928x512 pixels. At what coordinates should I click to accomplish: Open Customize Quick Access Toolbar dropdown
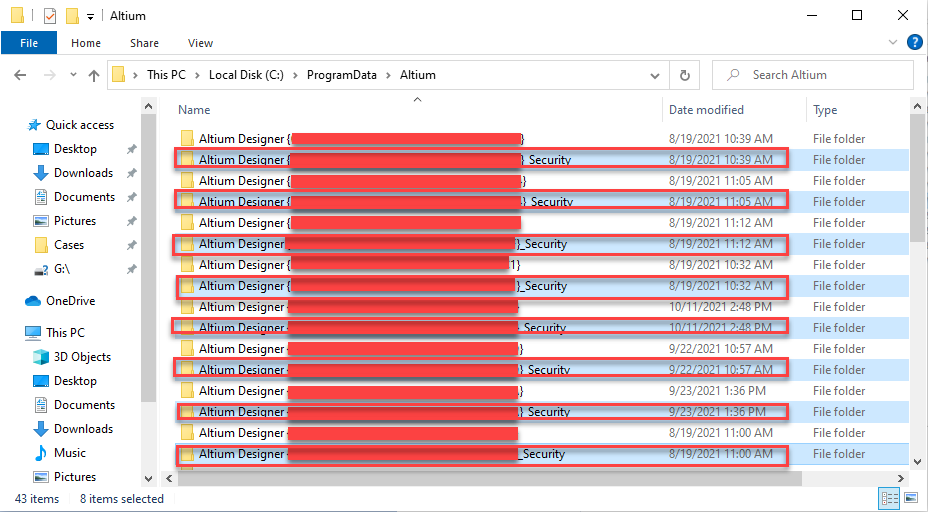click(91, 17)
